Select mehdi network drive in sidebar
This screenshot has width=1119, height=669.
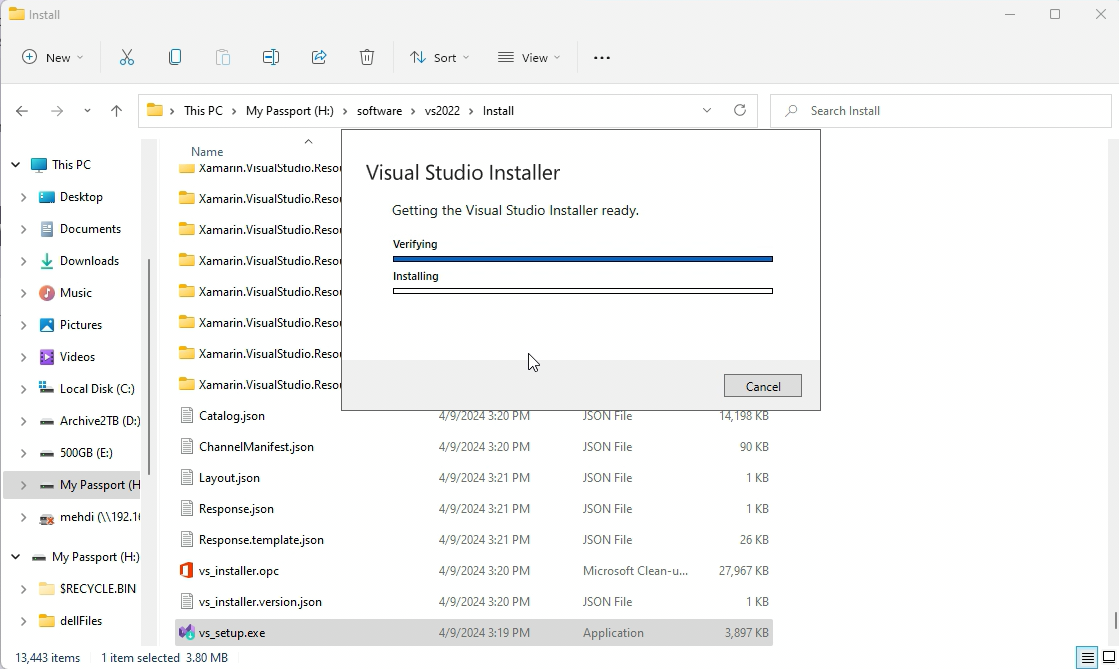click(x=100, y=517)
